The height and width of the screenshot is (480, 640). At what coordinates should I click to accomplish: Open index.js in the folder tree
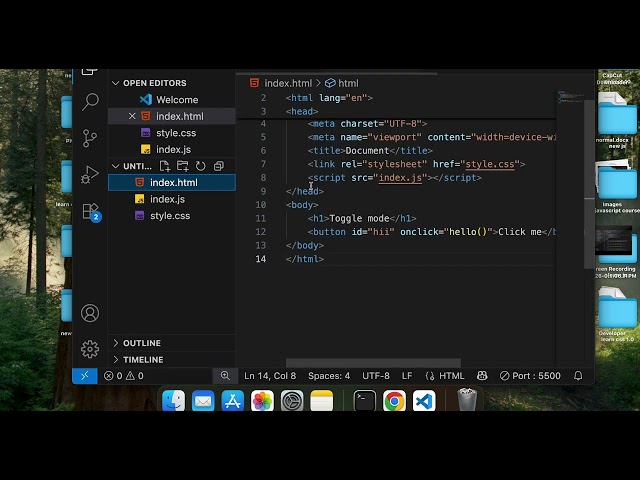(171, 199)
